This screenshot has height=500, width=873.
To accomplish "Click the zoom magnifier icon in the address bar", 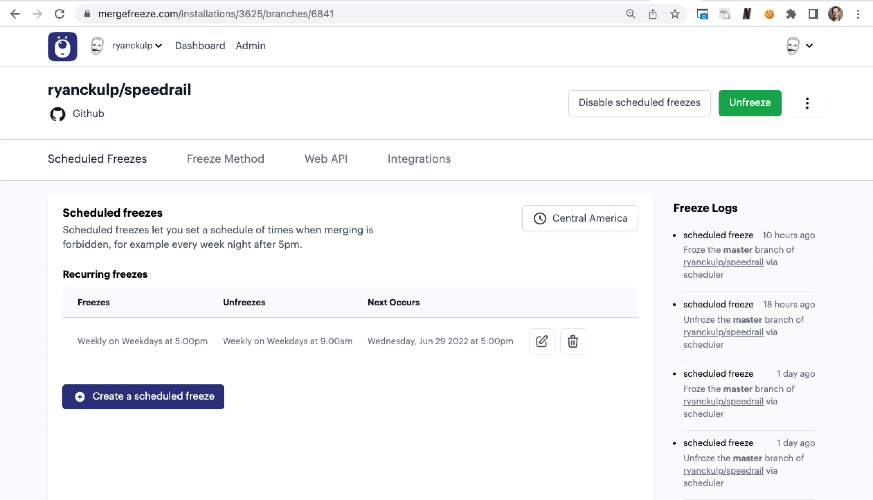I will click(630, 14).
